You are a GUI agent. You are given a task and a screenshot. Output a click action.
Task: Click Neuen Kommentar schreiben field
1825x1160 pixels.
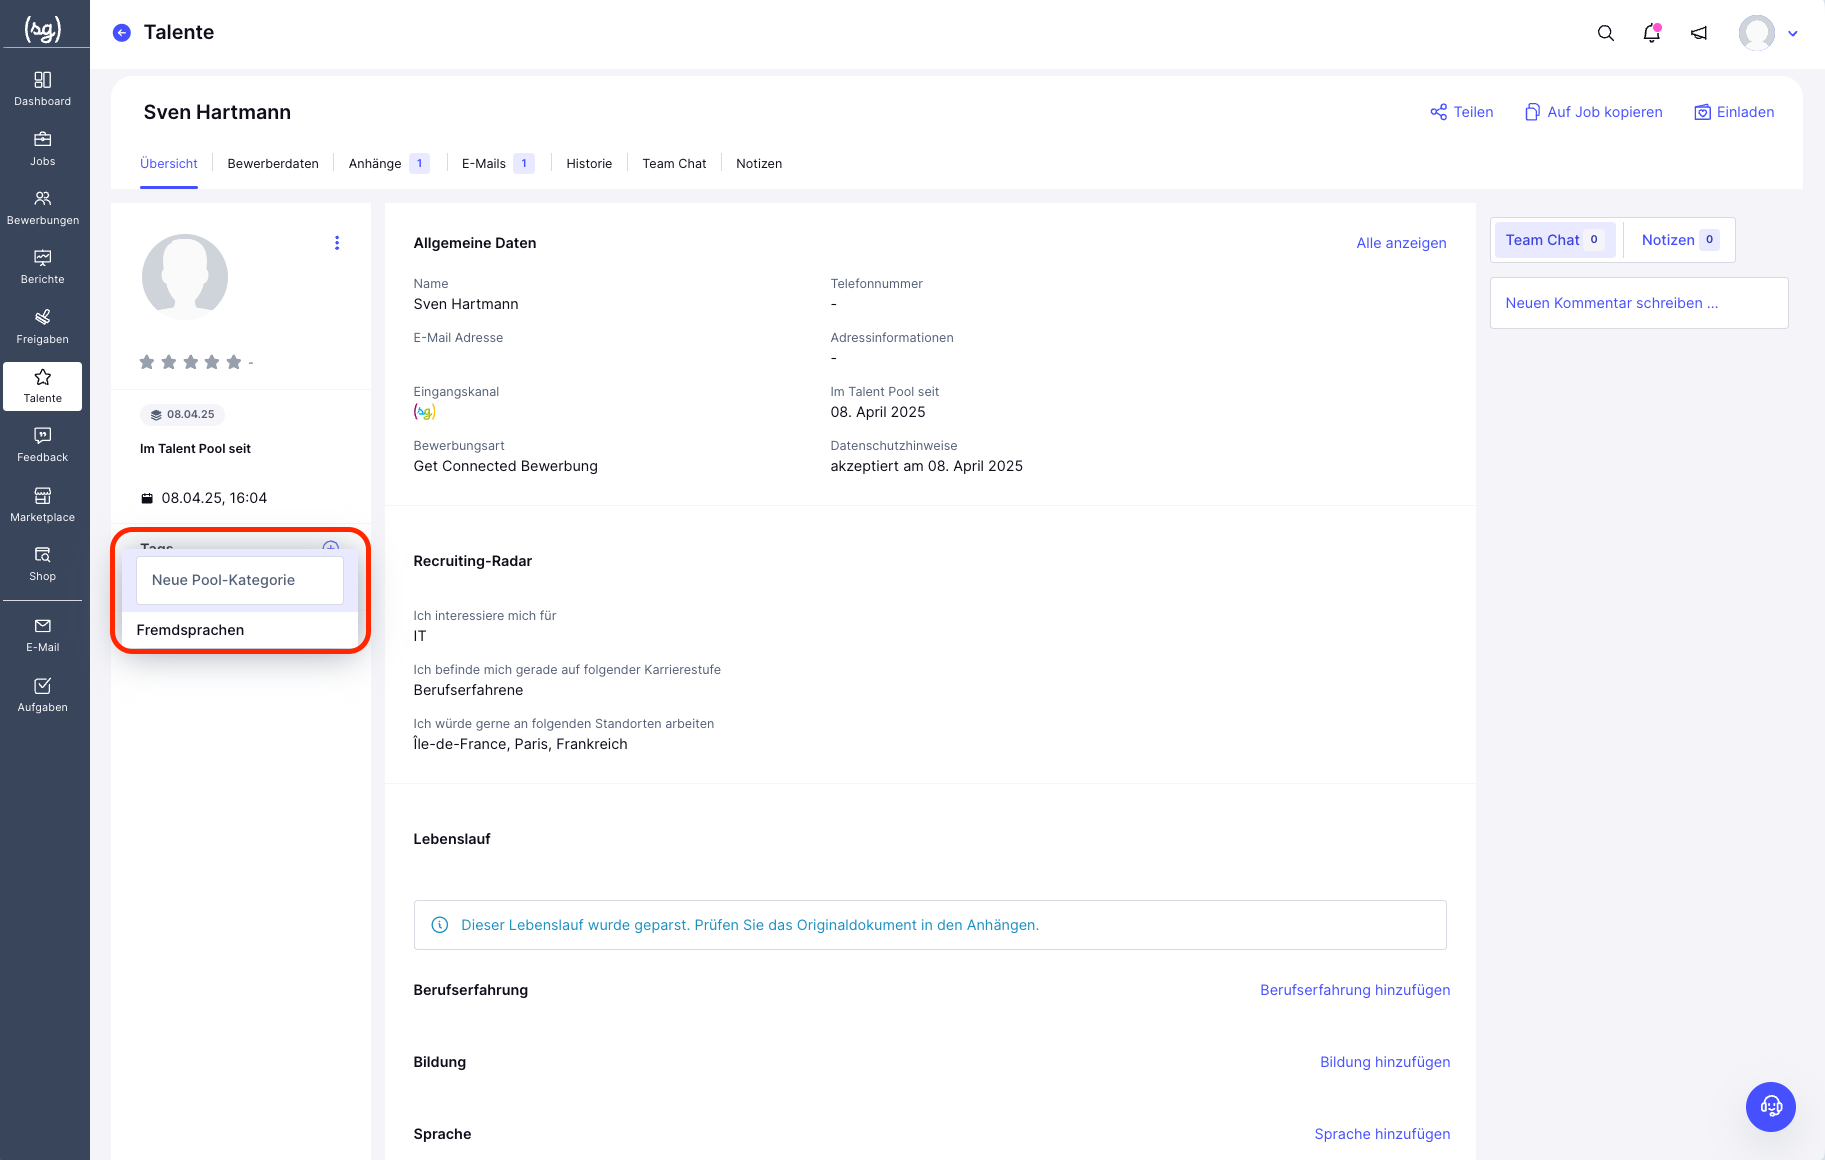[x=1639, y=303]
